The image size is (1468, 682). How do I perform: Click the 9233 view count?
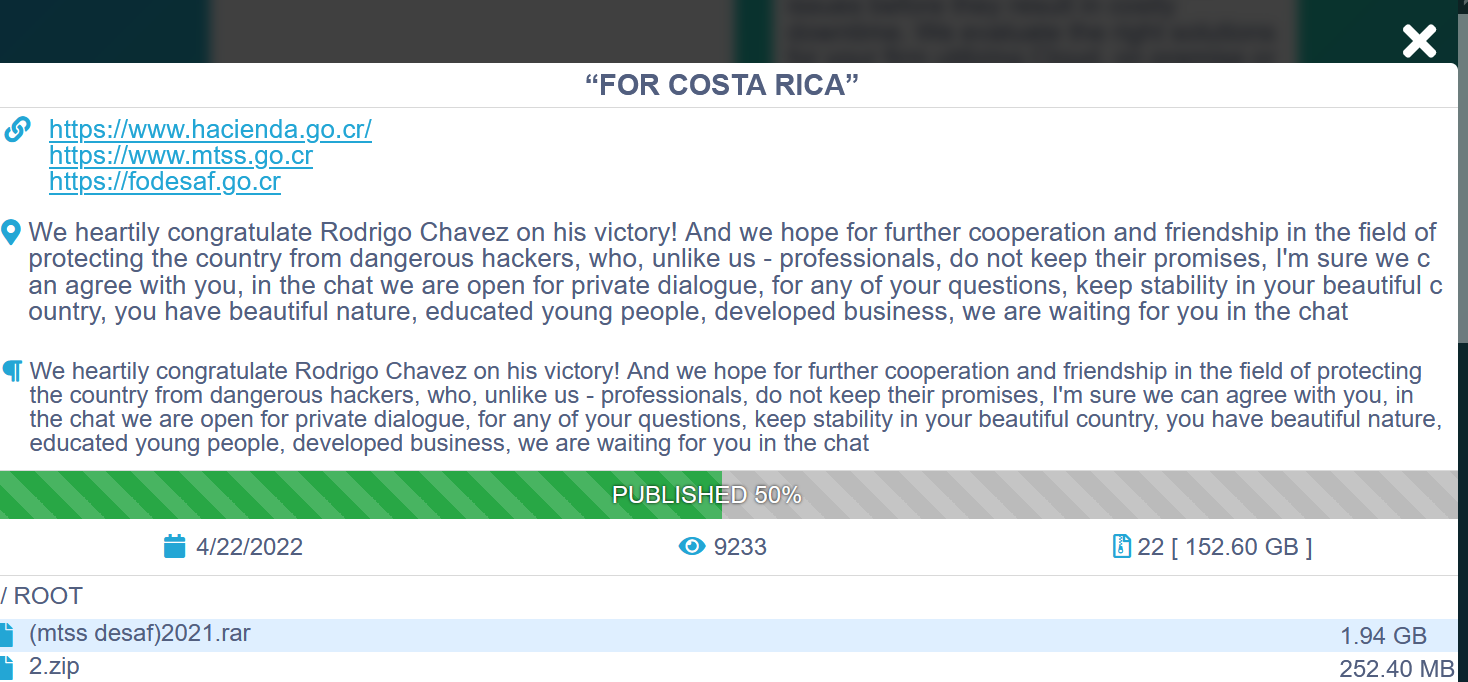click(x=740, y=547)
